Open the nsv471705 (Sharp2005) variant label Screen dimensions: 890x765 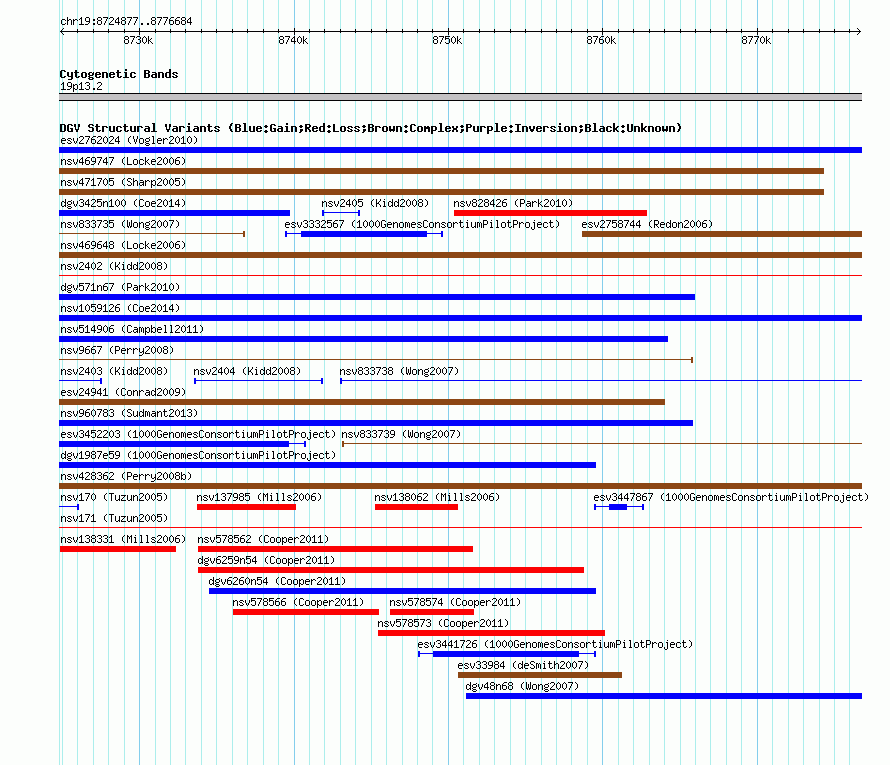pos(123,182)
